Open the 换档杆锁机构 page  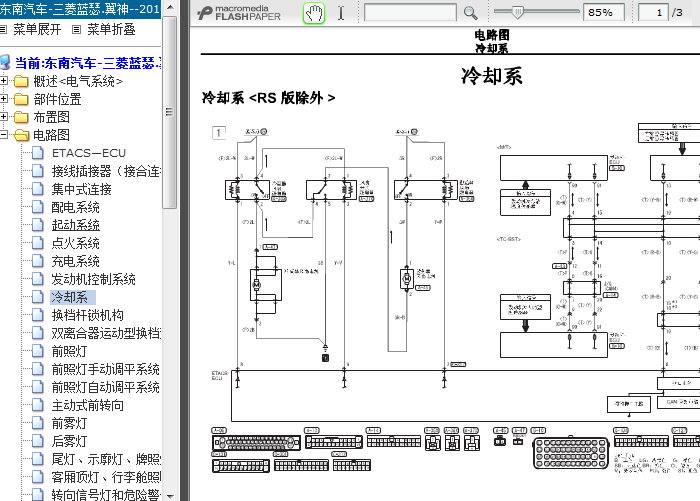88,315
